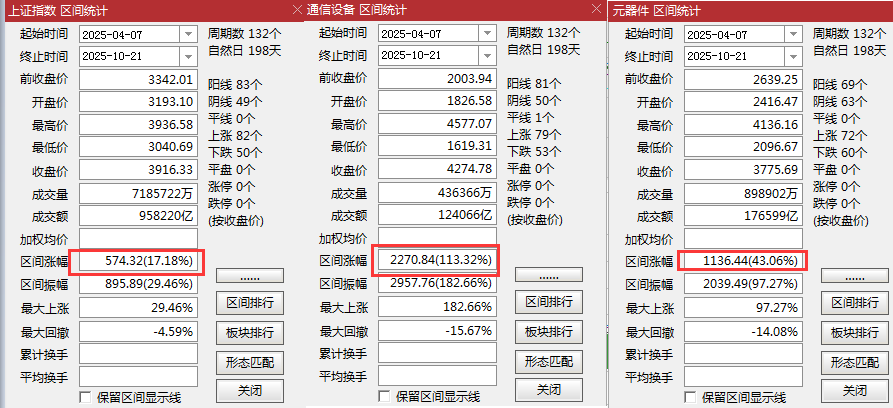The image size is (893, 408).
Task: Check 保留区间显示线 in 上证指数 window
Action: coord(85,397)
